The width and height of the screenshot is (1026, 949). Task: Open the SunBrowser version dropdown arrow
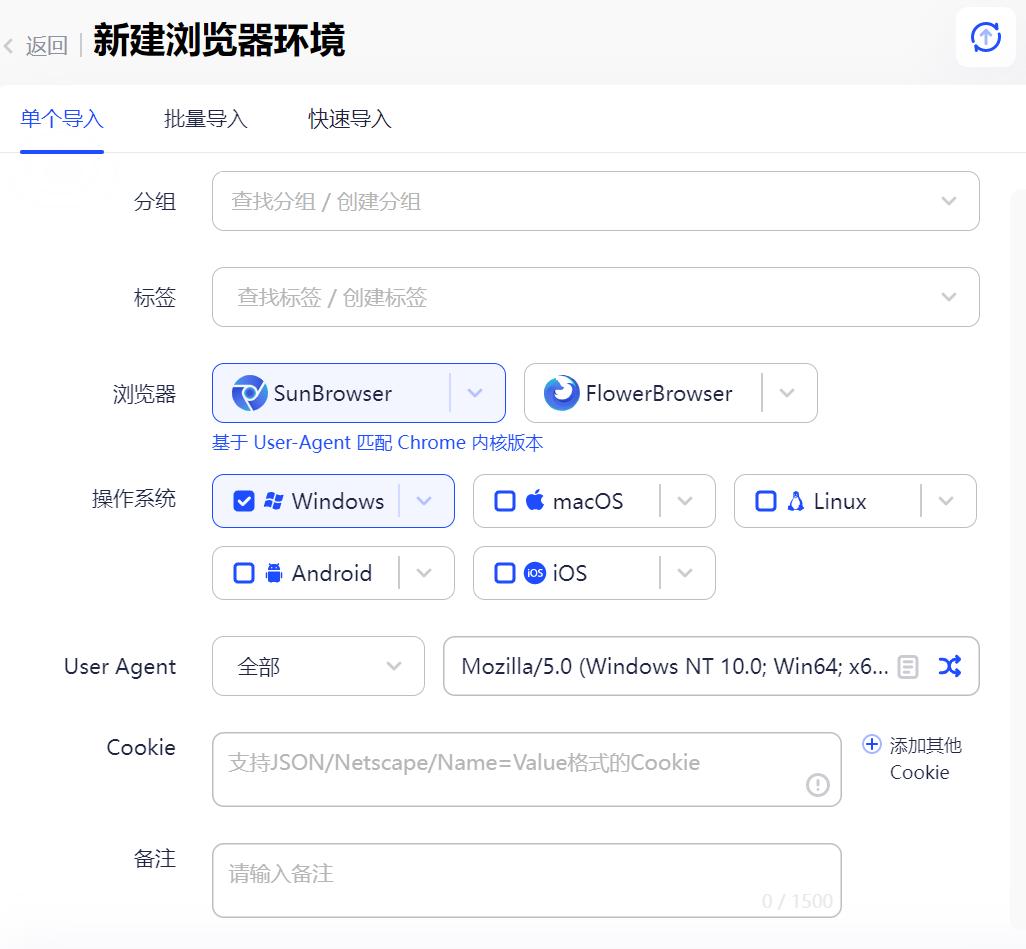point(476,393)
